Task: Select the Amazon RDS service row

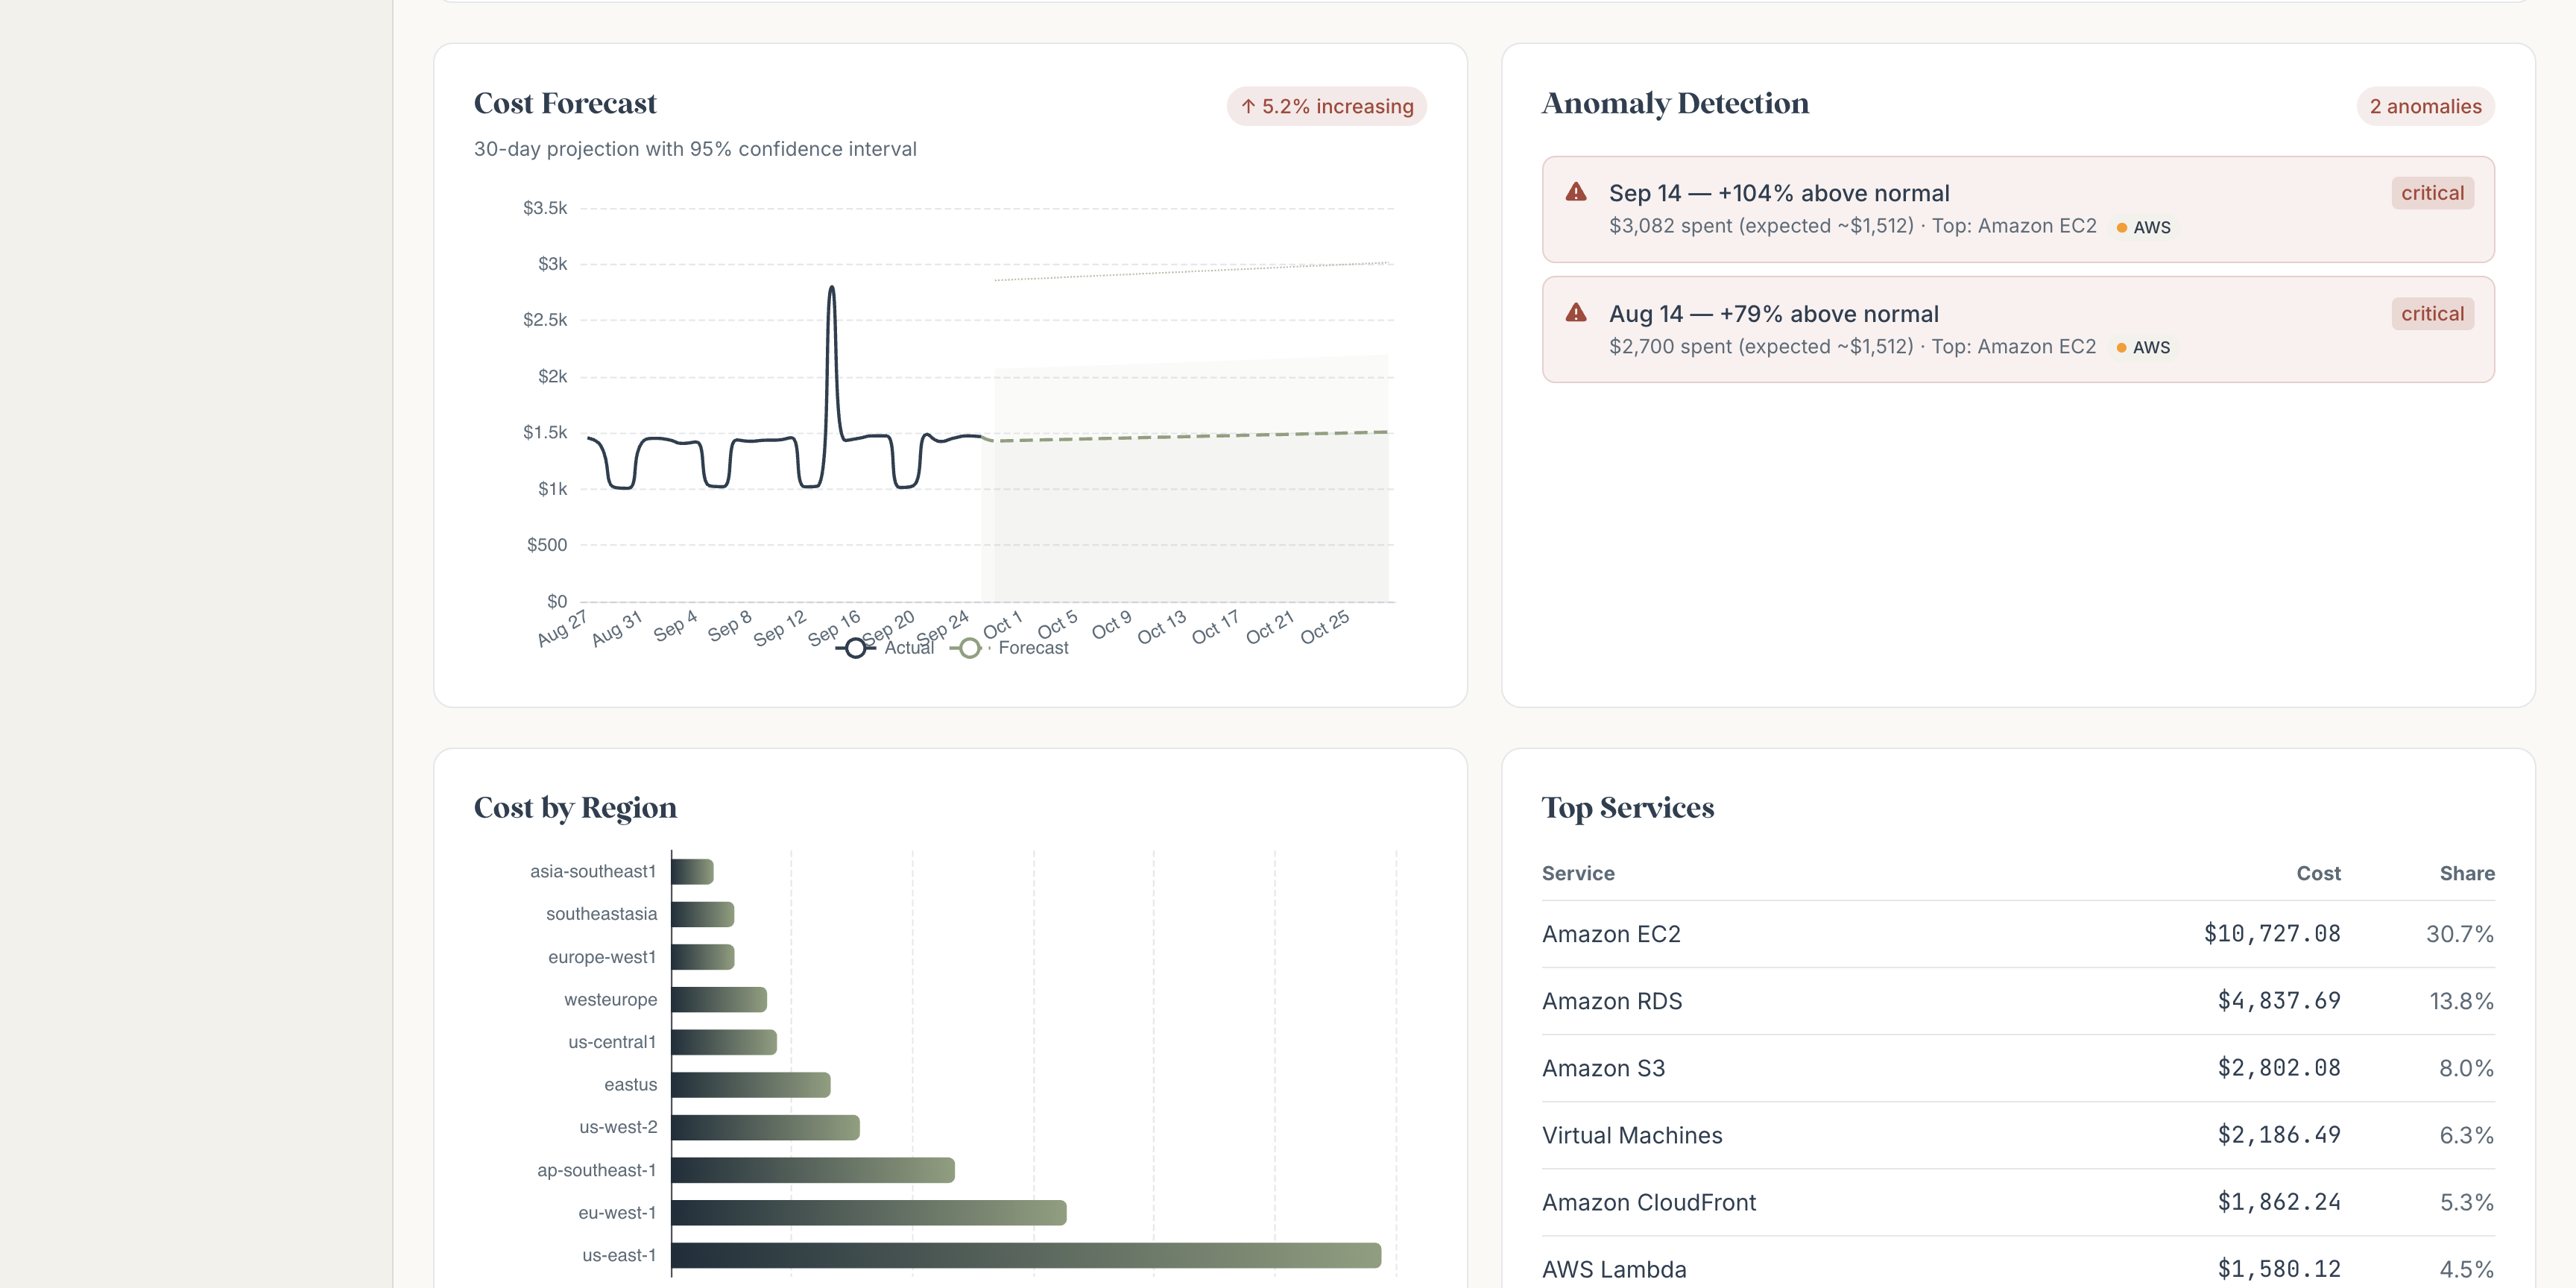Action: tap(2018, 1001)
